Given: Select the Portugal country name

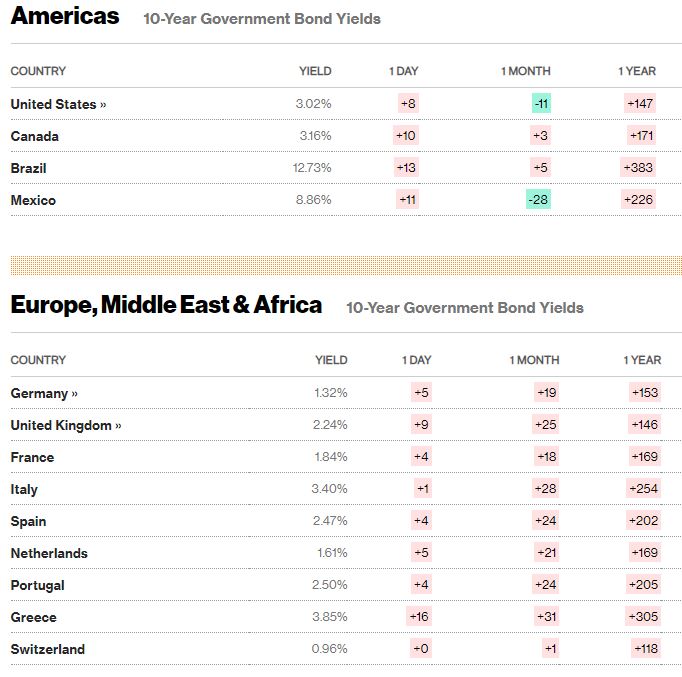Looking at the screenshot, I should point(37,585).
